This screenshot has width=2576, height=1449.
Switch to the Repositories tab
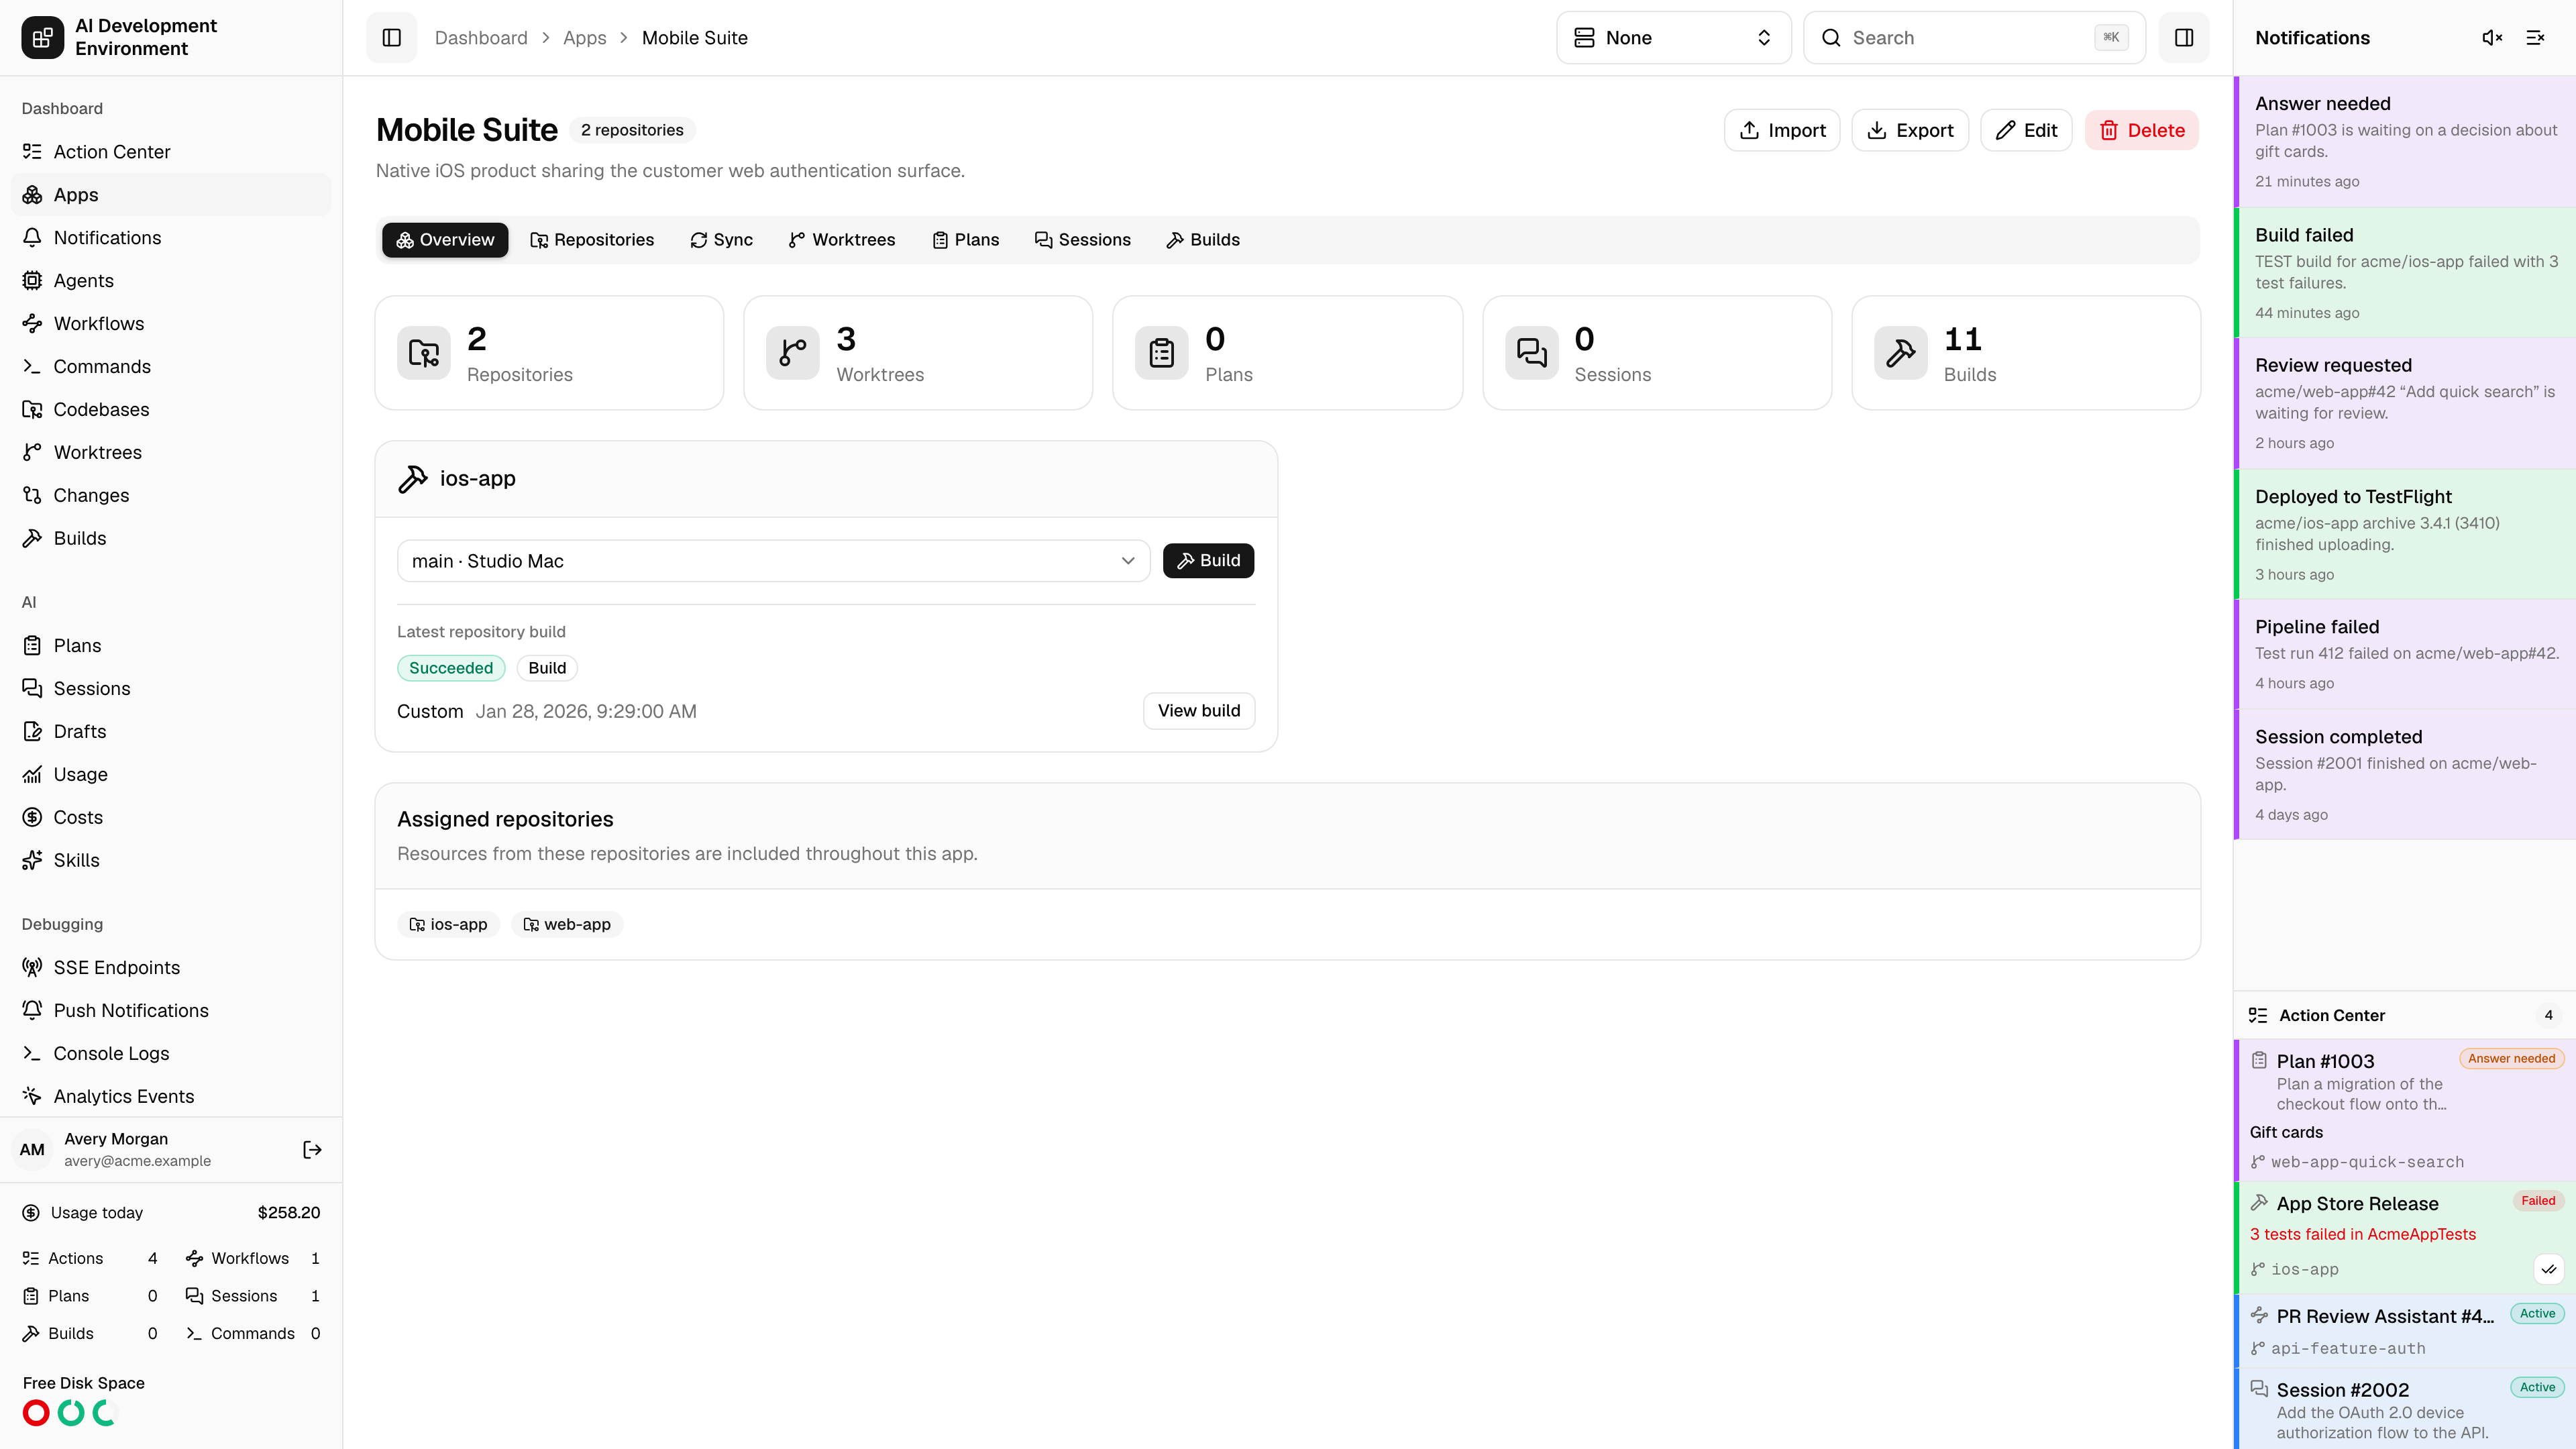point(592,240)
